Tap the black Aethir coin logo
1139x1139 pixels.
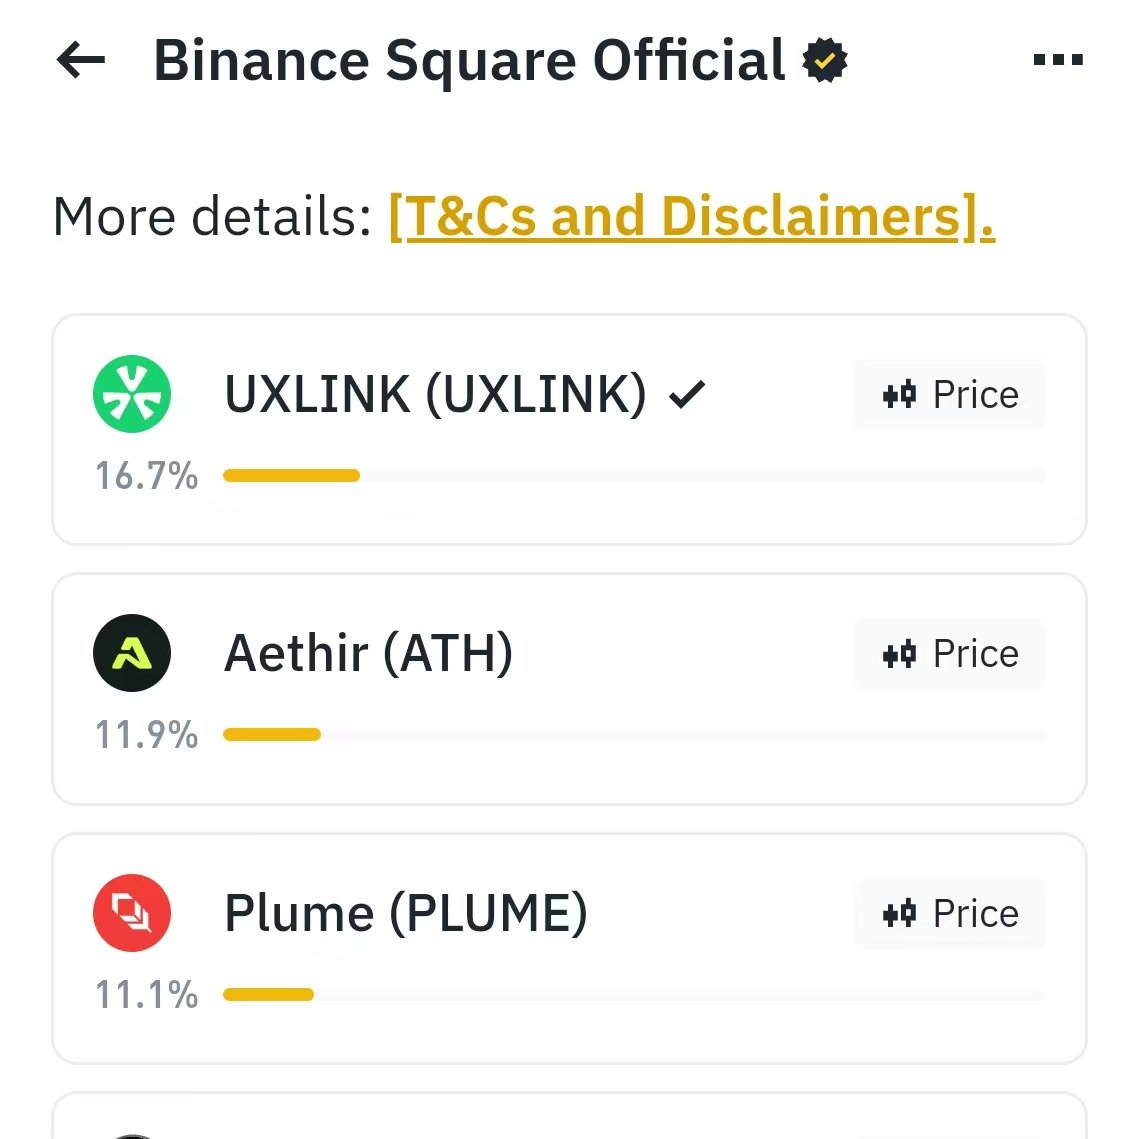(x=132, y=653)
